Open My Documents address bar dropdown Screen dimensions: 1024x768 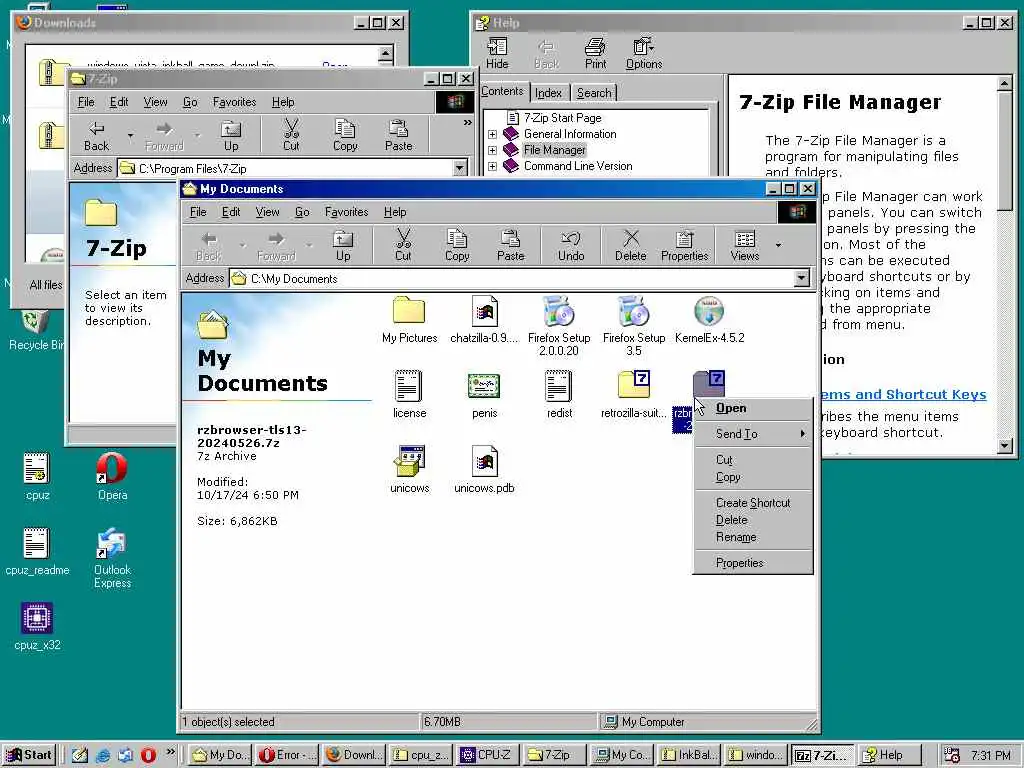(801, 279)
